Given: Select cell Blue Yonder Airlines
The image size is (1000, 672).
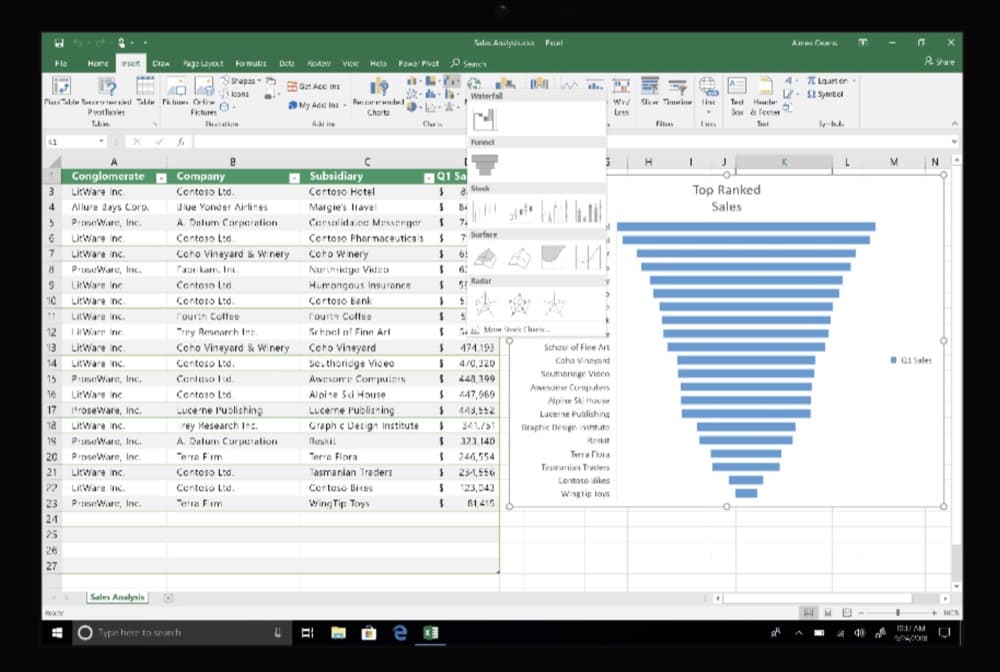Looking at the screenshot, I should pyautogui.click(x=233, y=207).
